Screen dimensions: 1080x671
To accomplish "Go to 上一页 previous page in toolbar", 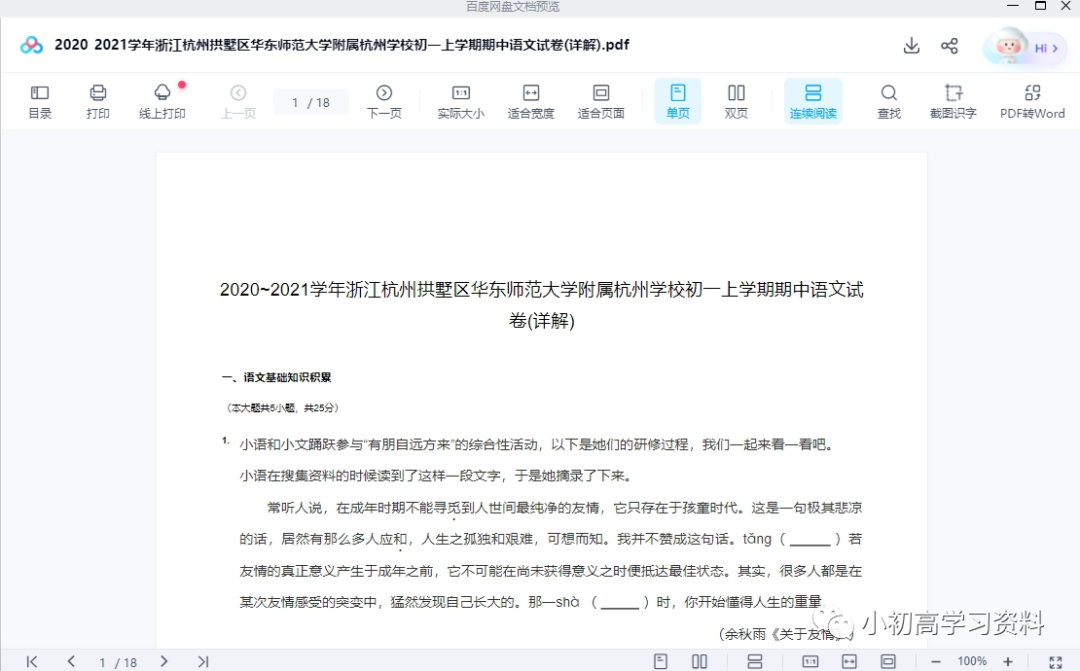I will [238, 101].
